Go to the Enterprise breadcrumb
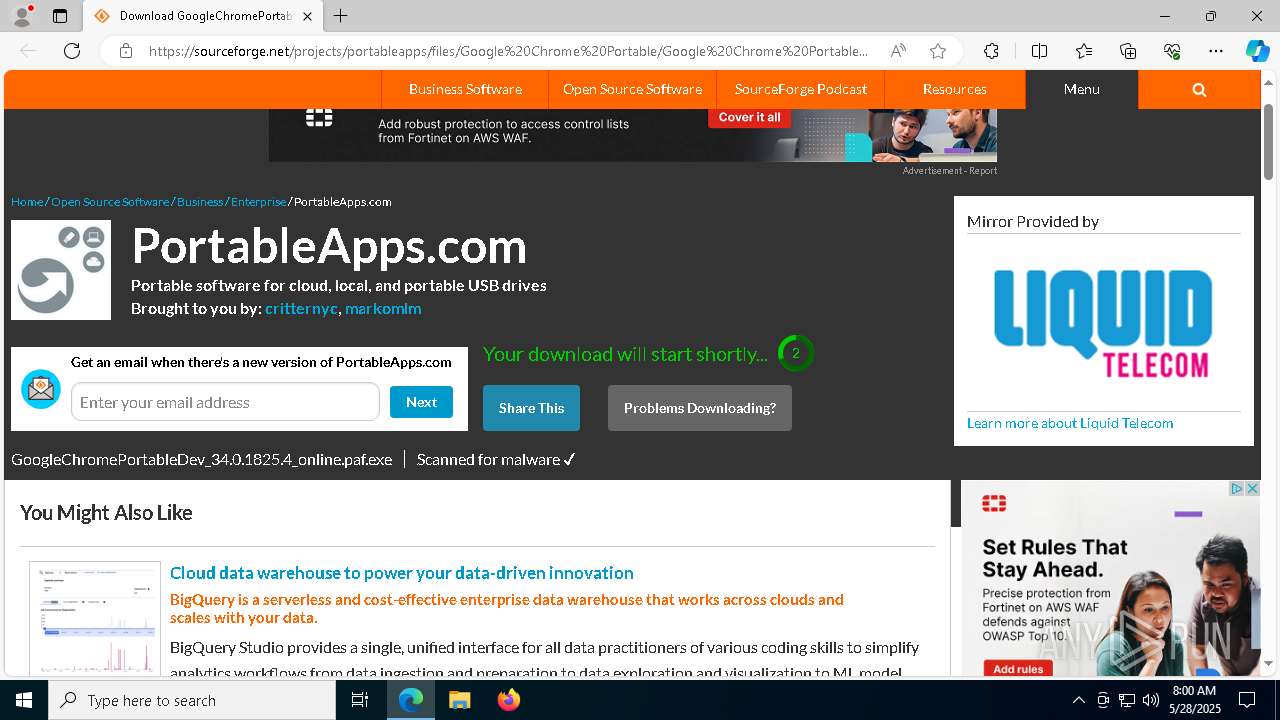 coord(258,202)
